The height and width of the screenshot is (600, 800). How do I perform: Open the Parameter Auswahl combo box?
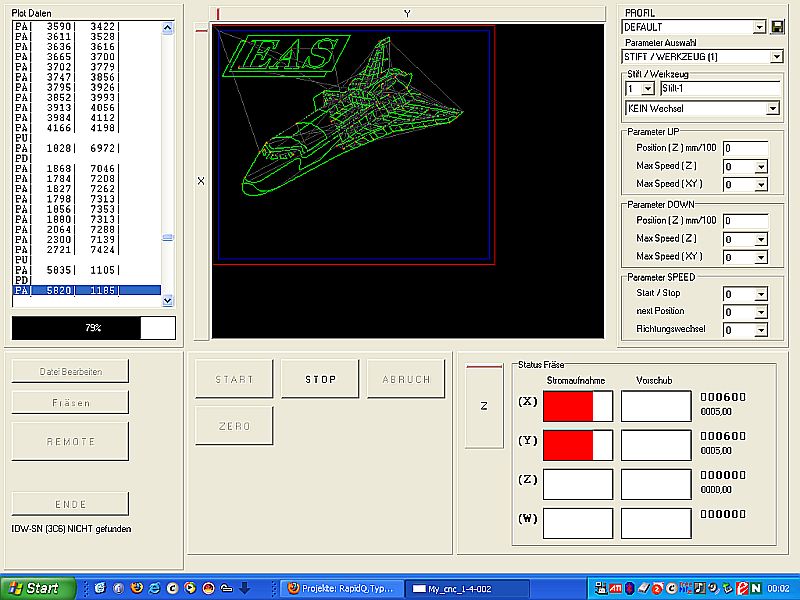pos(775,57)
